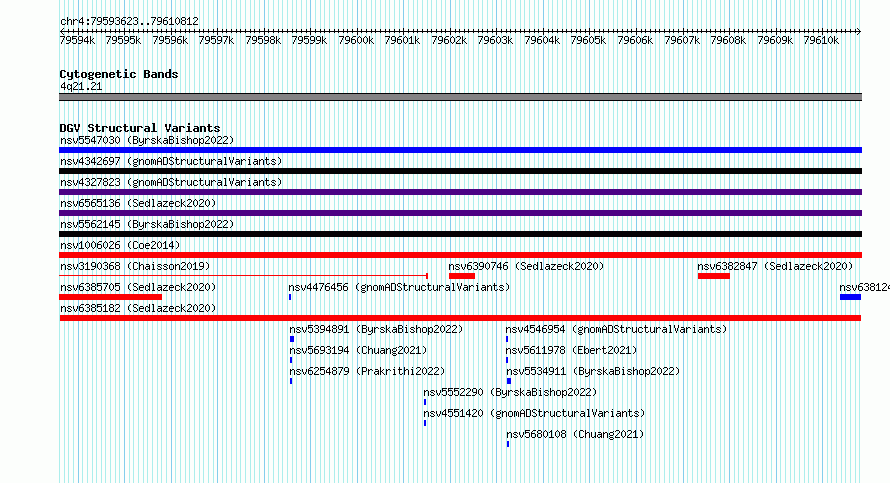Image resolution: width=890 pixels, height=483 pixels.
Task: Click the black nsv4342697 variant bar
Action: coord(460,171)
